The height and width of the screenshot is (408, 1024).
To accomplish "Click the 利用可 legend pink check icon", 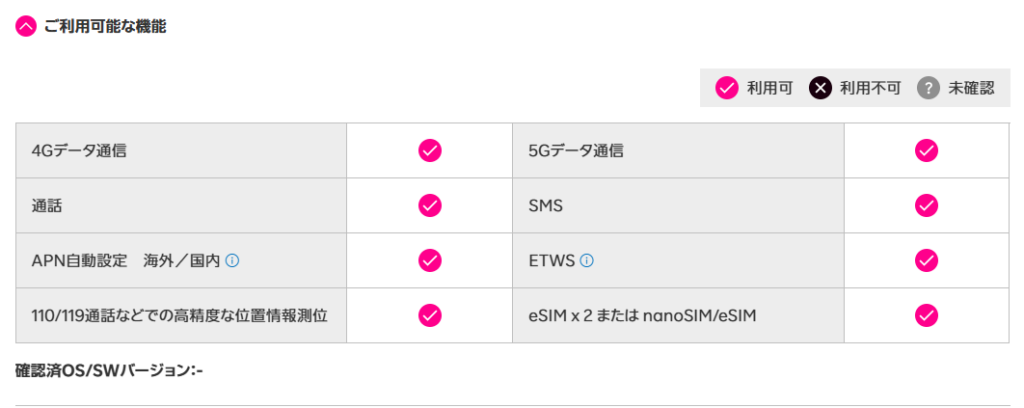I will tap(727, 88).
